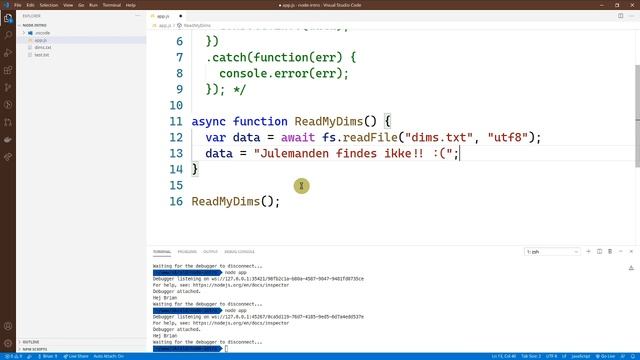Open the File menu

pos(18,5)
